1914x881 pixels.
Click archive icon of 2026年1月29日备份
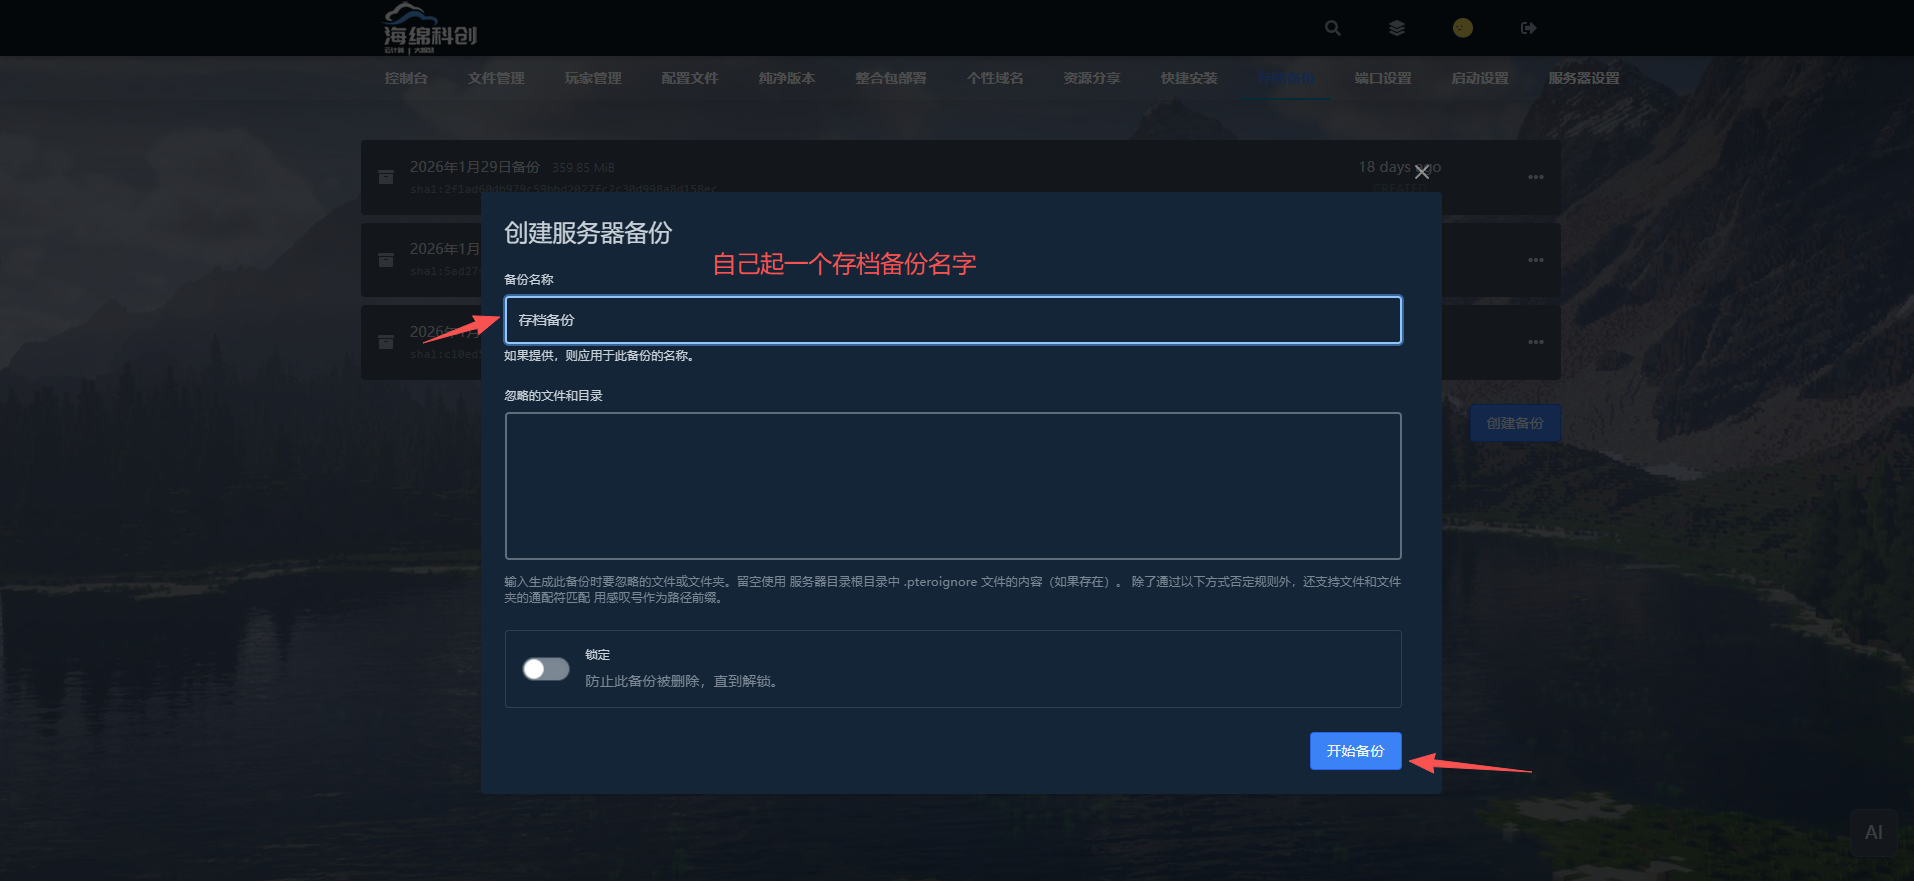pos(386,177)
